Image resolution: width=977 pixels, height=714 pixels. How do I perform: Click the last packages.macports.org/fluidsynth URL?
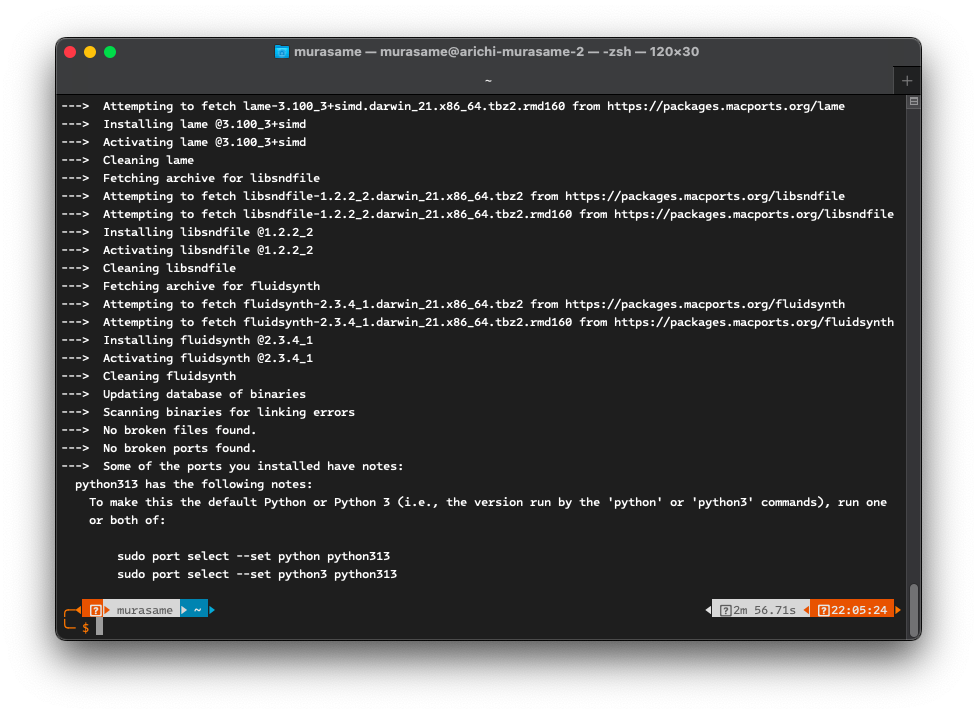(x=754, y=322)
